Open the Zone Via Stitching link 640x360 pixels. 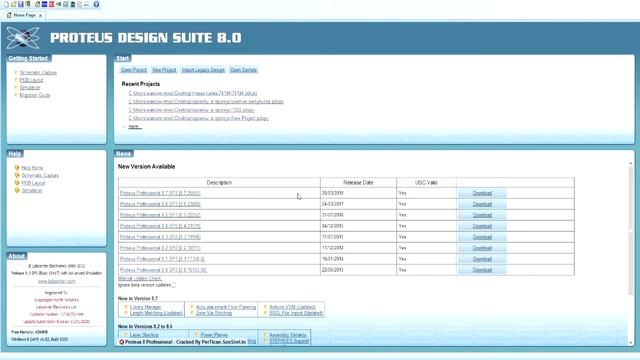pos(214,313)
